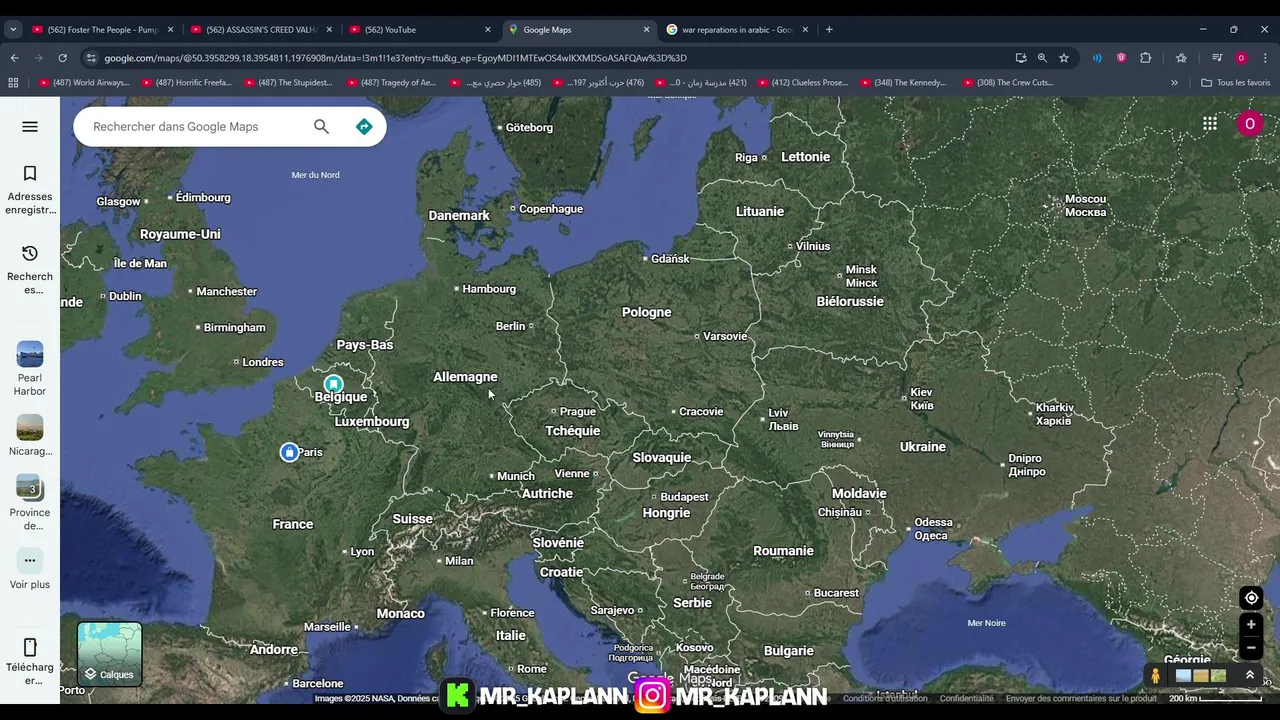The image size is (1280, 720).
Task: Open bookmark Horrific Freefa...
Action: (x=186, y=83)
